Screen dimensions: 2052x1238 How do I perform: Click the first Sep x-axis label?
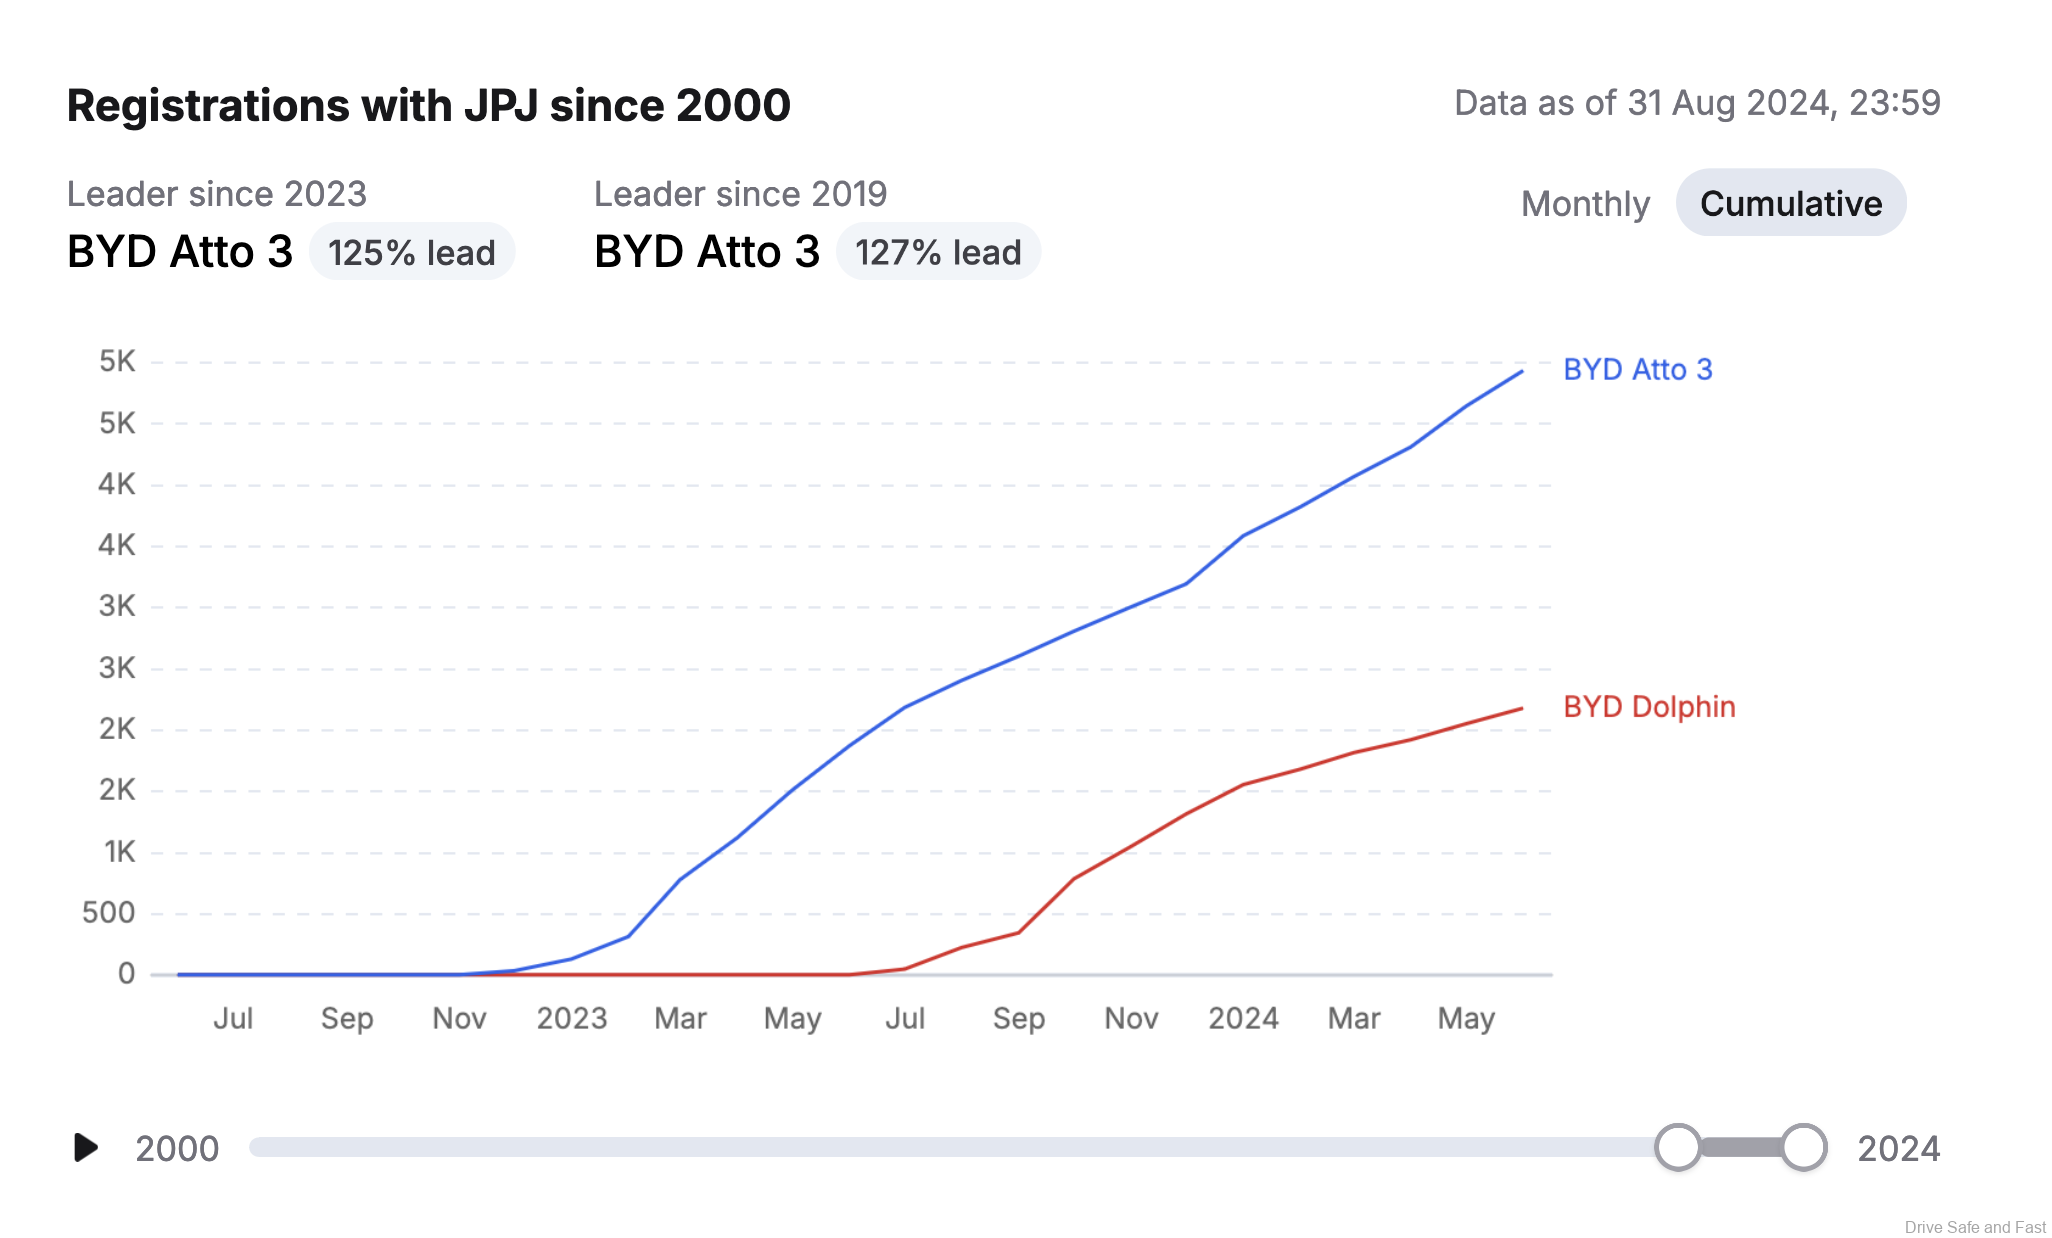pos(347,1019)
